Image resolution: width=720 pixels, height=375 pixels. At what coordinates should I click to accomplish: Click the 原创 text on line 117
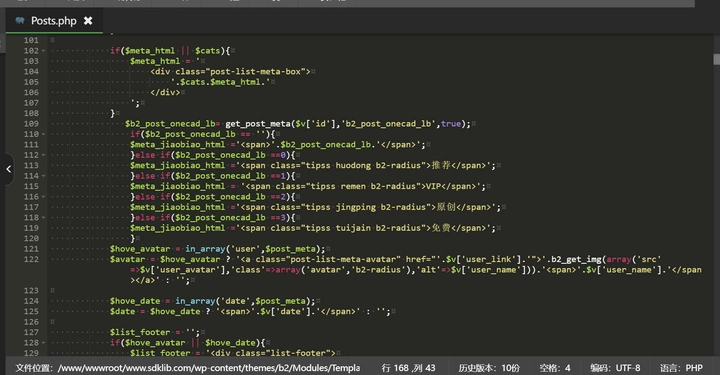point(446,207)
